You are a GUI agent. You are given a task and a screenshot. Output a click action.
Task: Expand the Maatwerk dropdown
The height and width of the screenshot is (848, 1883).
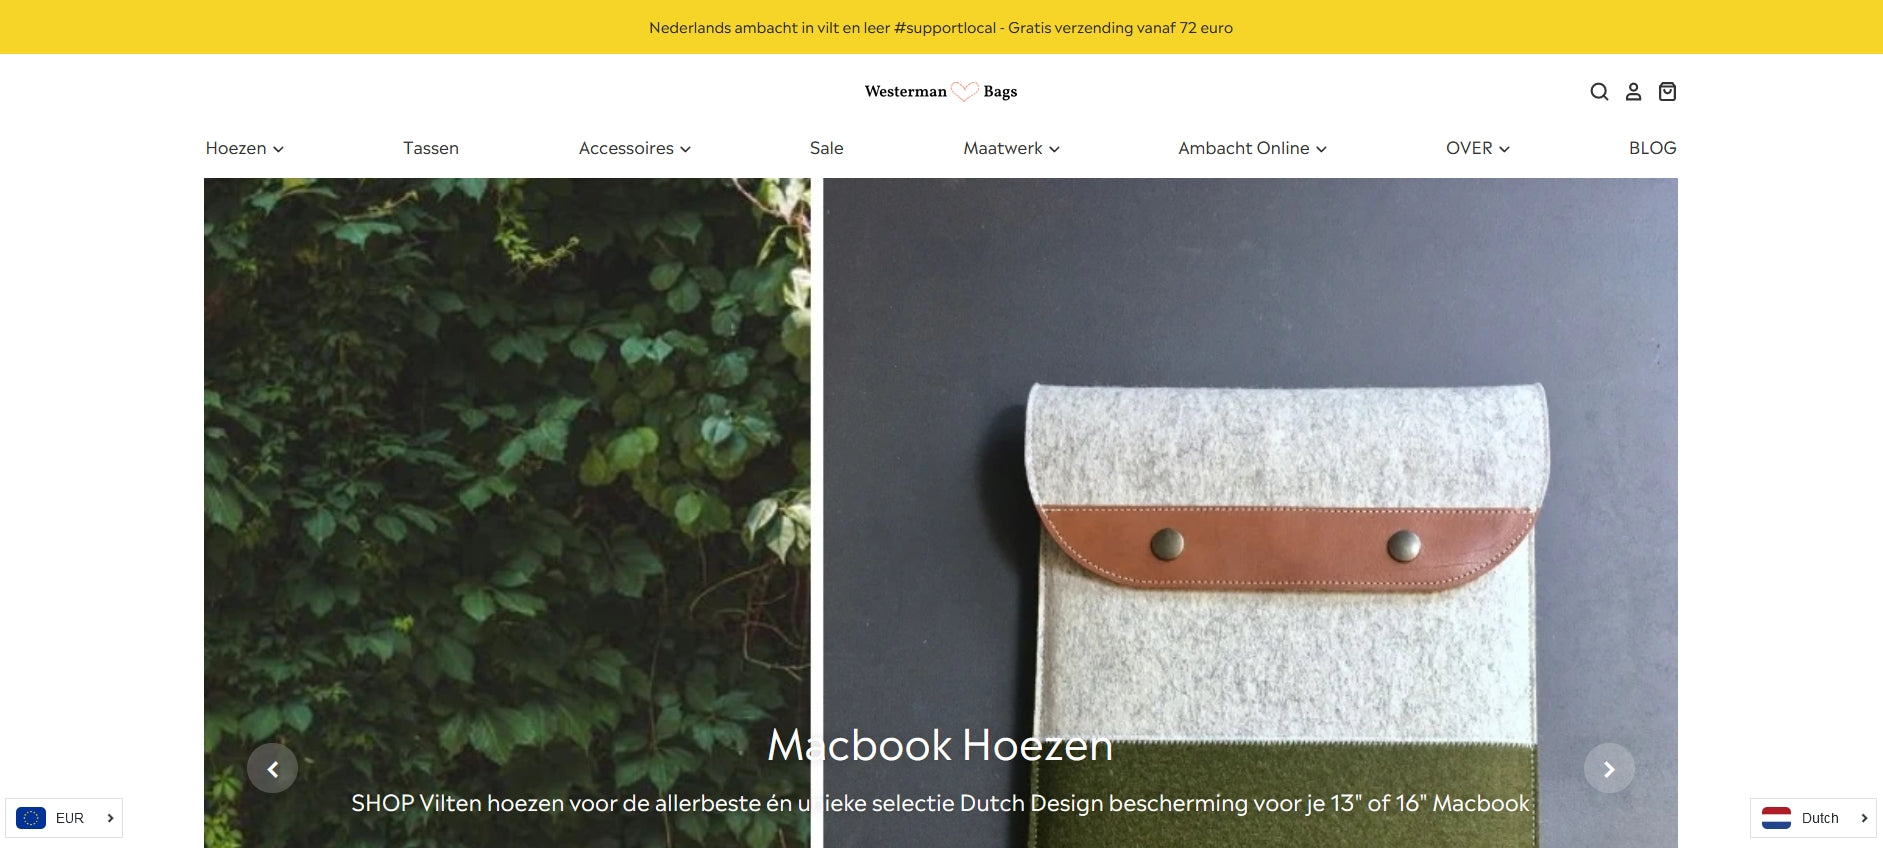click(x=1012, y=148)
